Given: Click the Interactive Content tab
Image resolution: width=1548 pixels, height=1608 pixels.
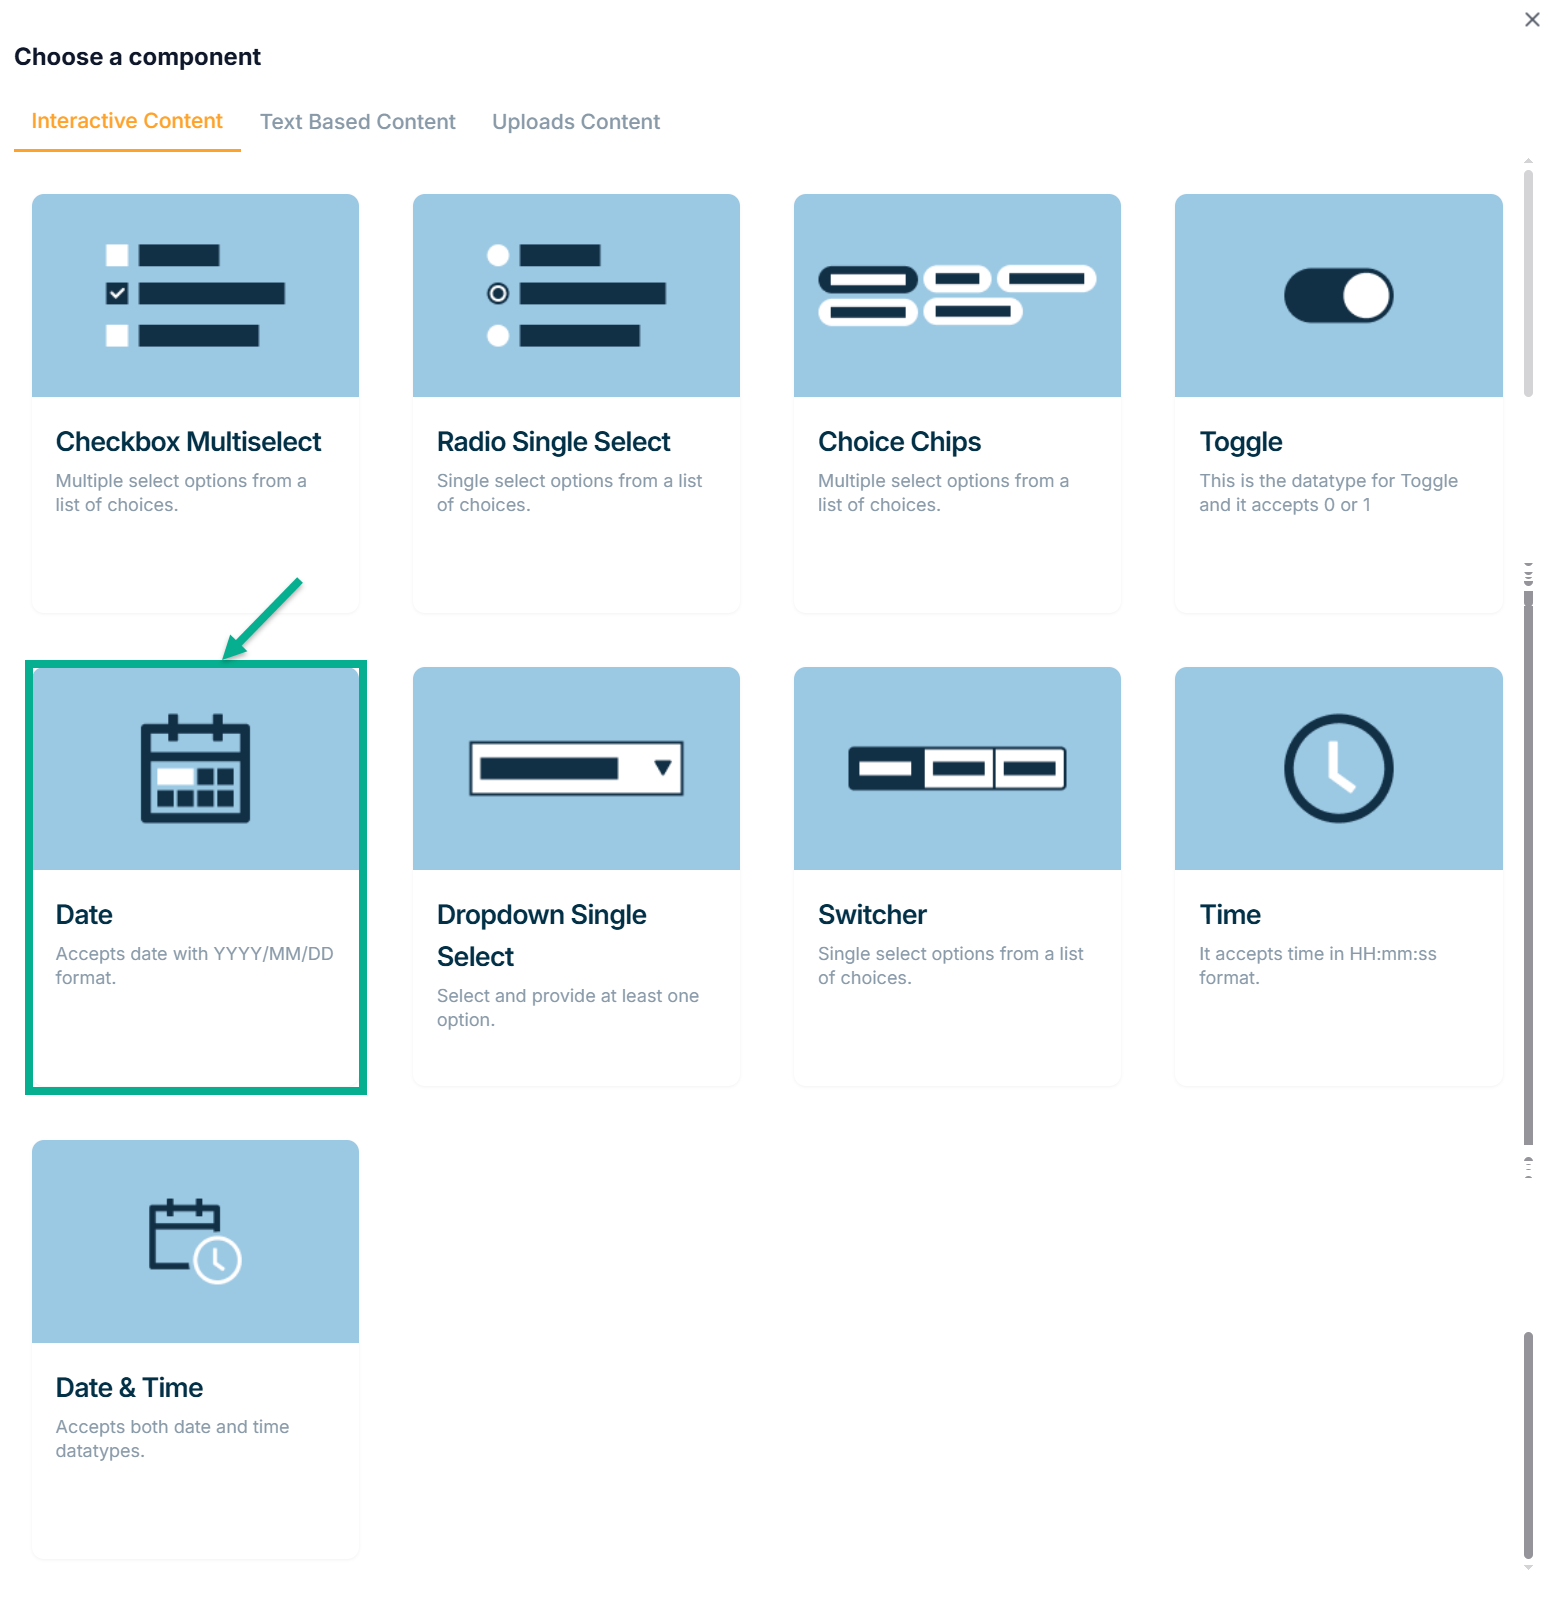Looking at the screenshot, I should (127, 121).
